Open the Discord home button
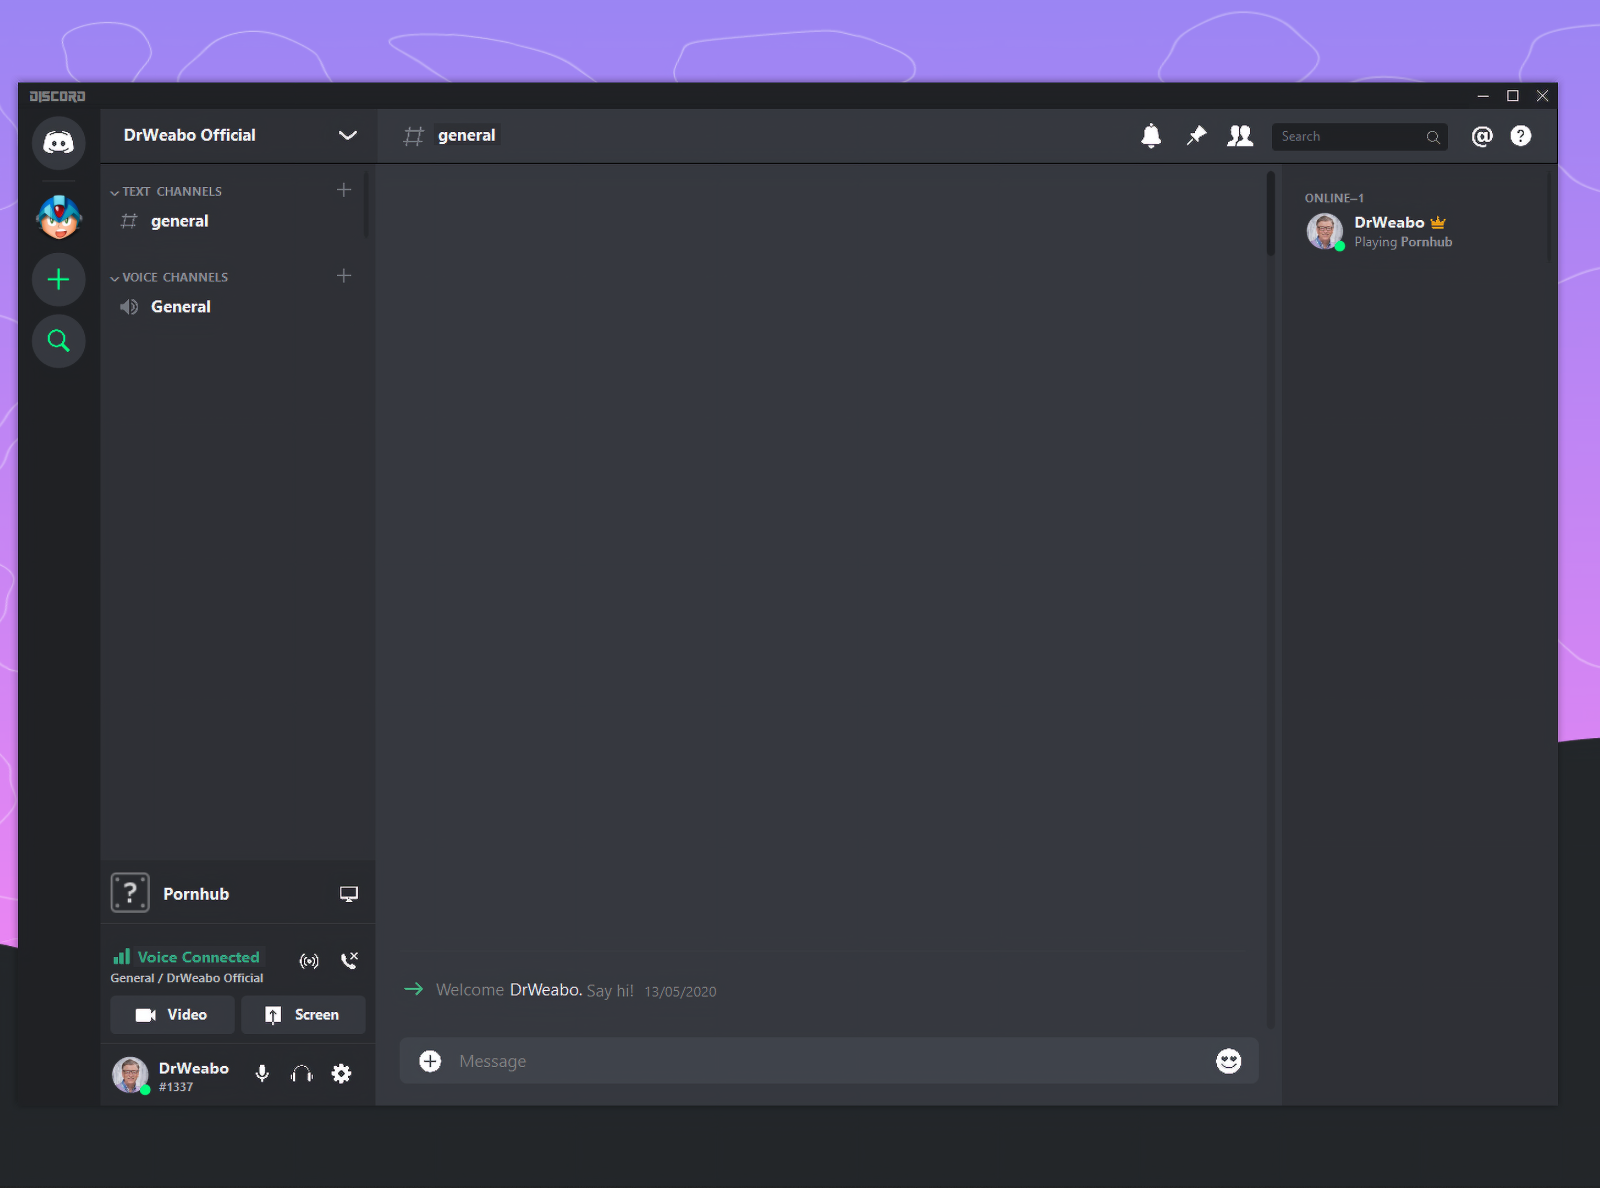This screenshot has width=1600, height=1188. [x=58, y=142]
